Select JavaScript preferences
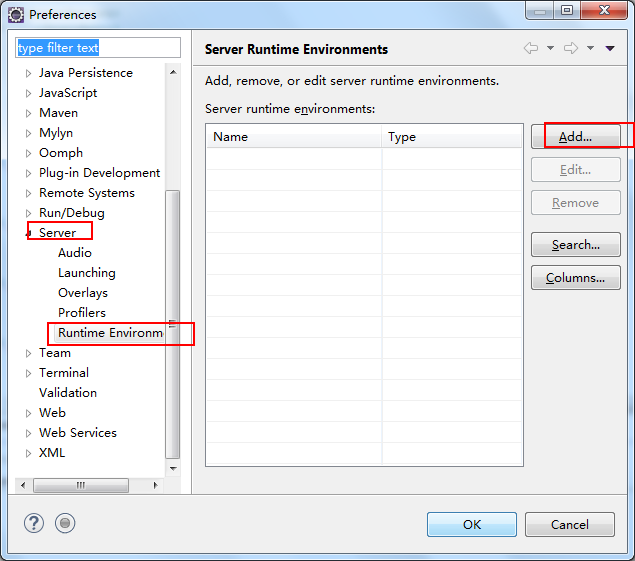Image resolution: width=635 pixels, height=561 pixels. tap(68, 93)
